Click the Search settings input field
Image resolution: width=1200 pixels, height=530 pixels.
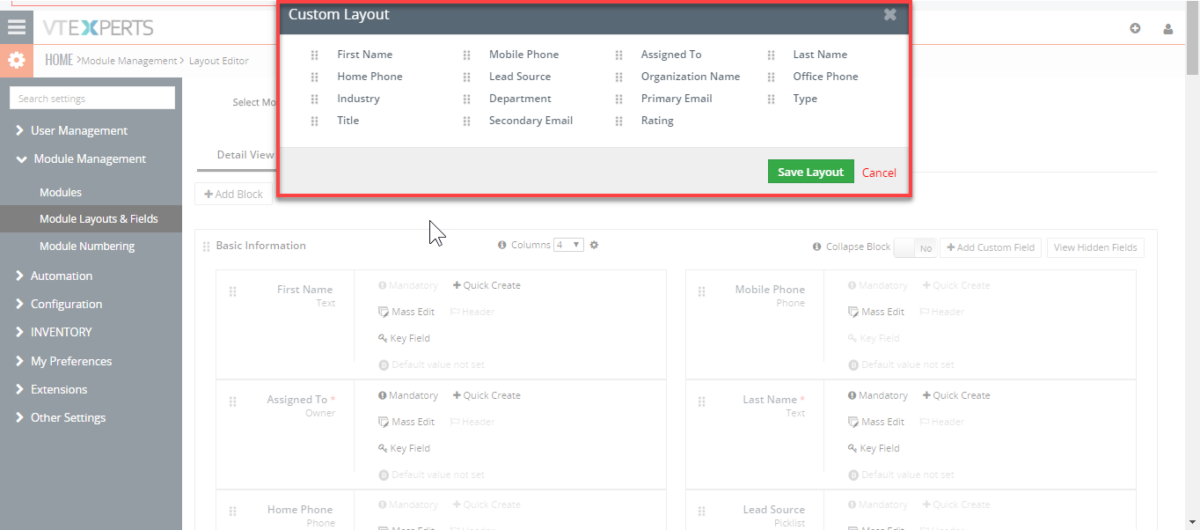click(92, 98)
